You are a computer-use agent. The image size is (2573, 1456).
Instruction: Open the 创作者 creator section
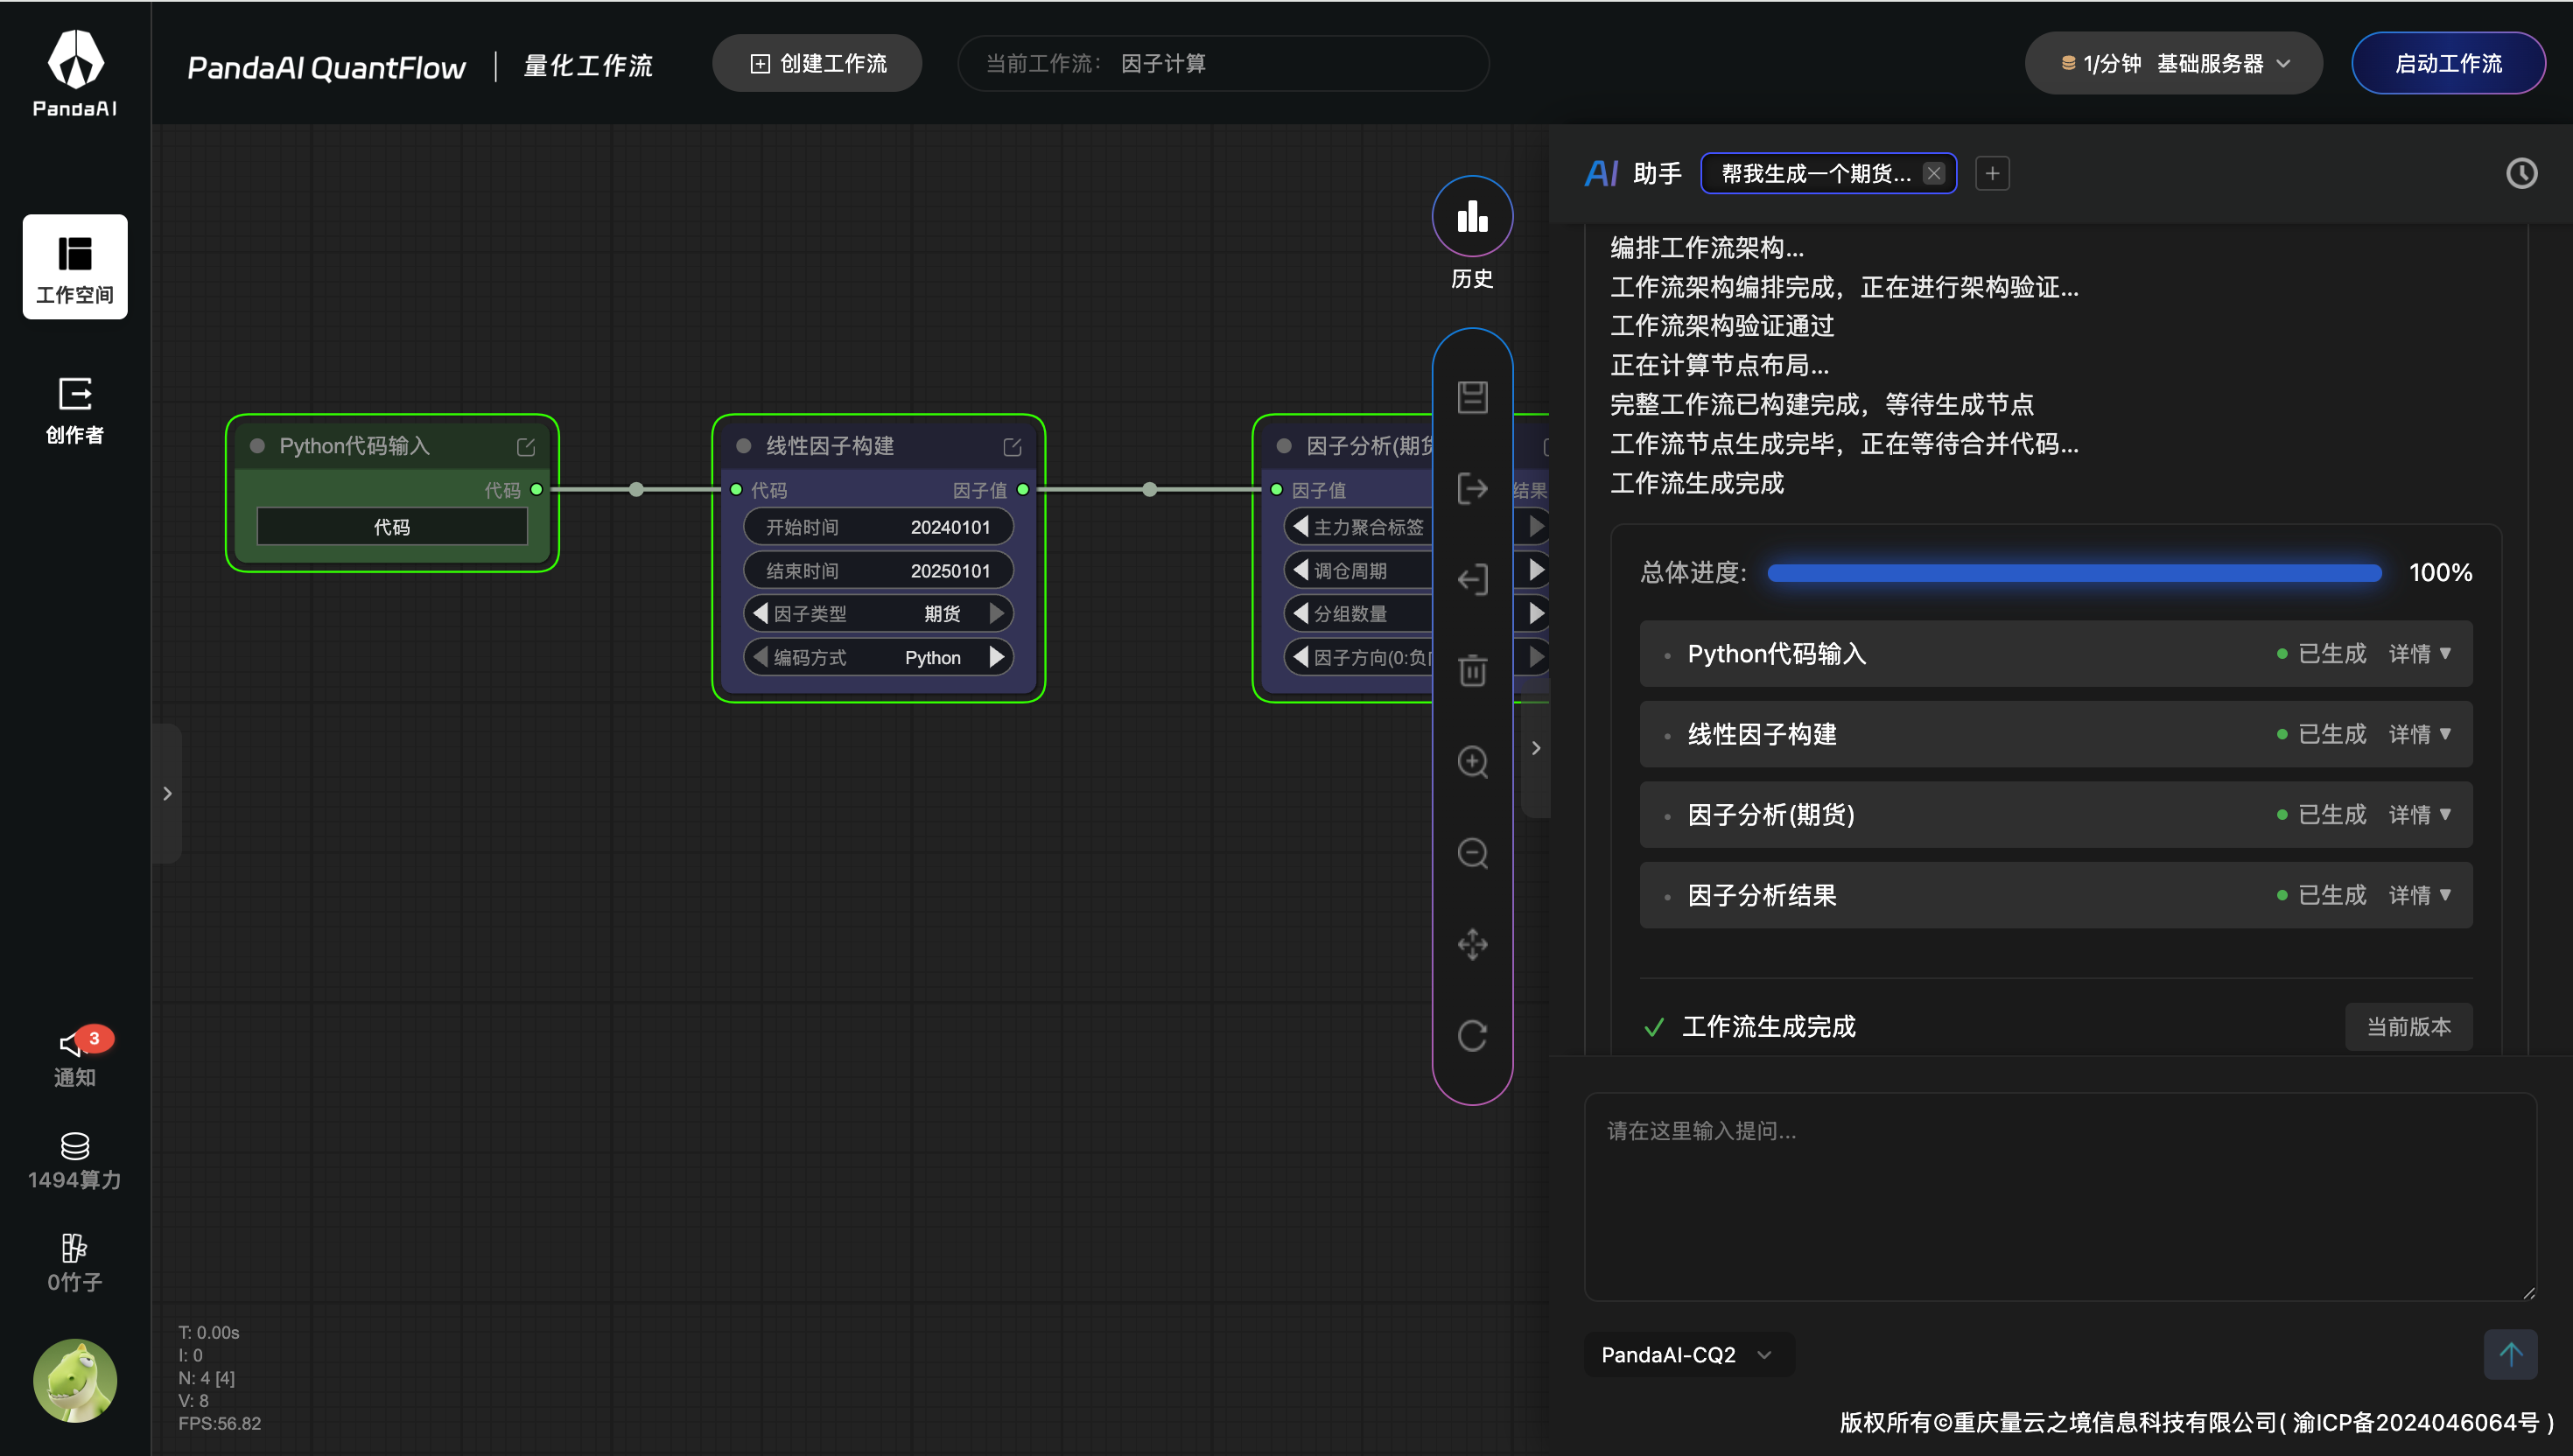(75, 410)
